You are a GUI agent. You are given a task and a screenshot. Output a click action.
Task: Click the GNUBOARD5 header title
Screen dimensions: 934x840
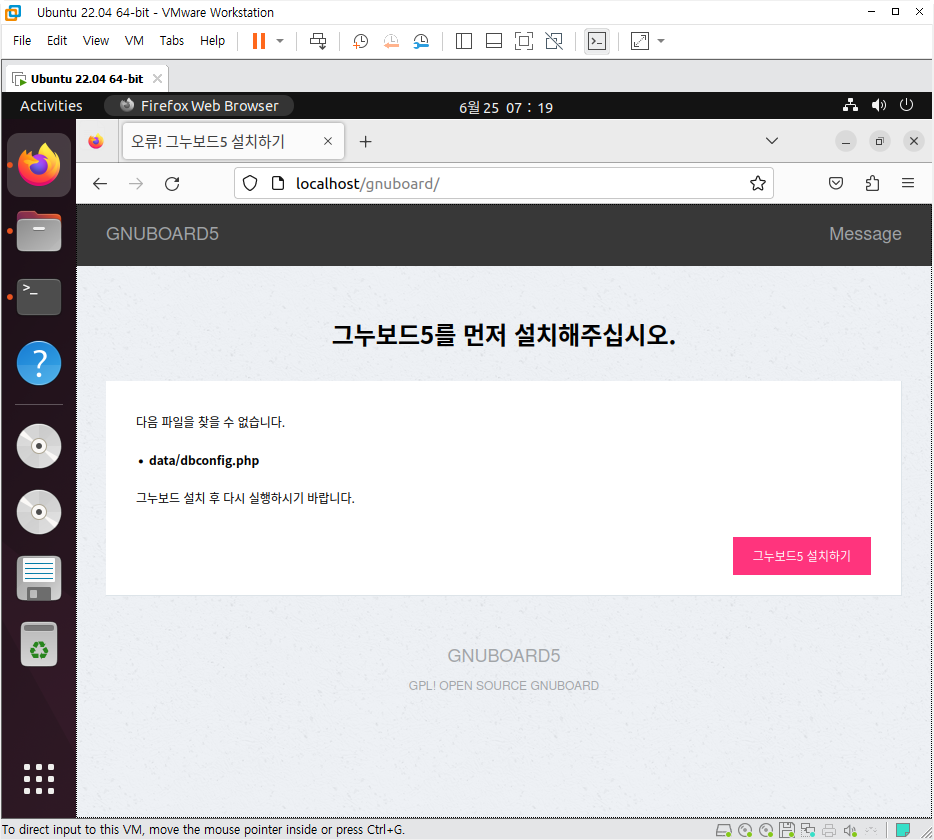pyautogui.click(x=162, y=234)
